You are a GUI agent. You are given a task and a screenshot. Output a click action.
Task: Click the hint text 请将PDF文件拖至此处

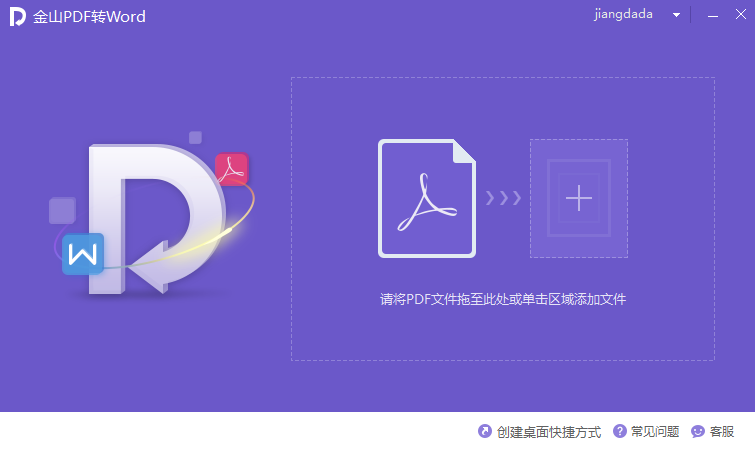click(x=502, y=299)
